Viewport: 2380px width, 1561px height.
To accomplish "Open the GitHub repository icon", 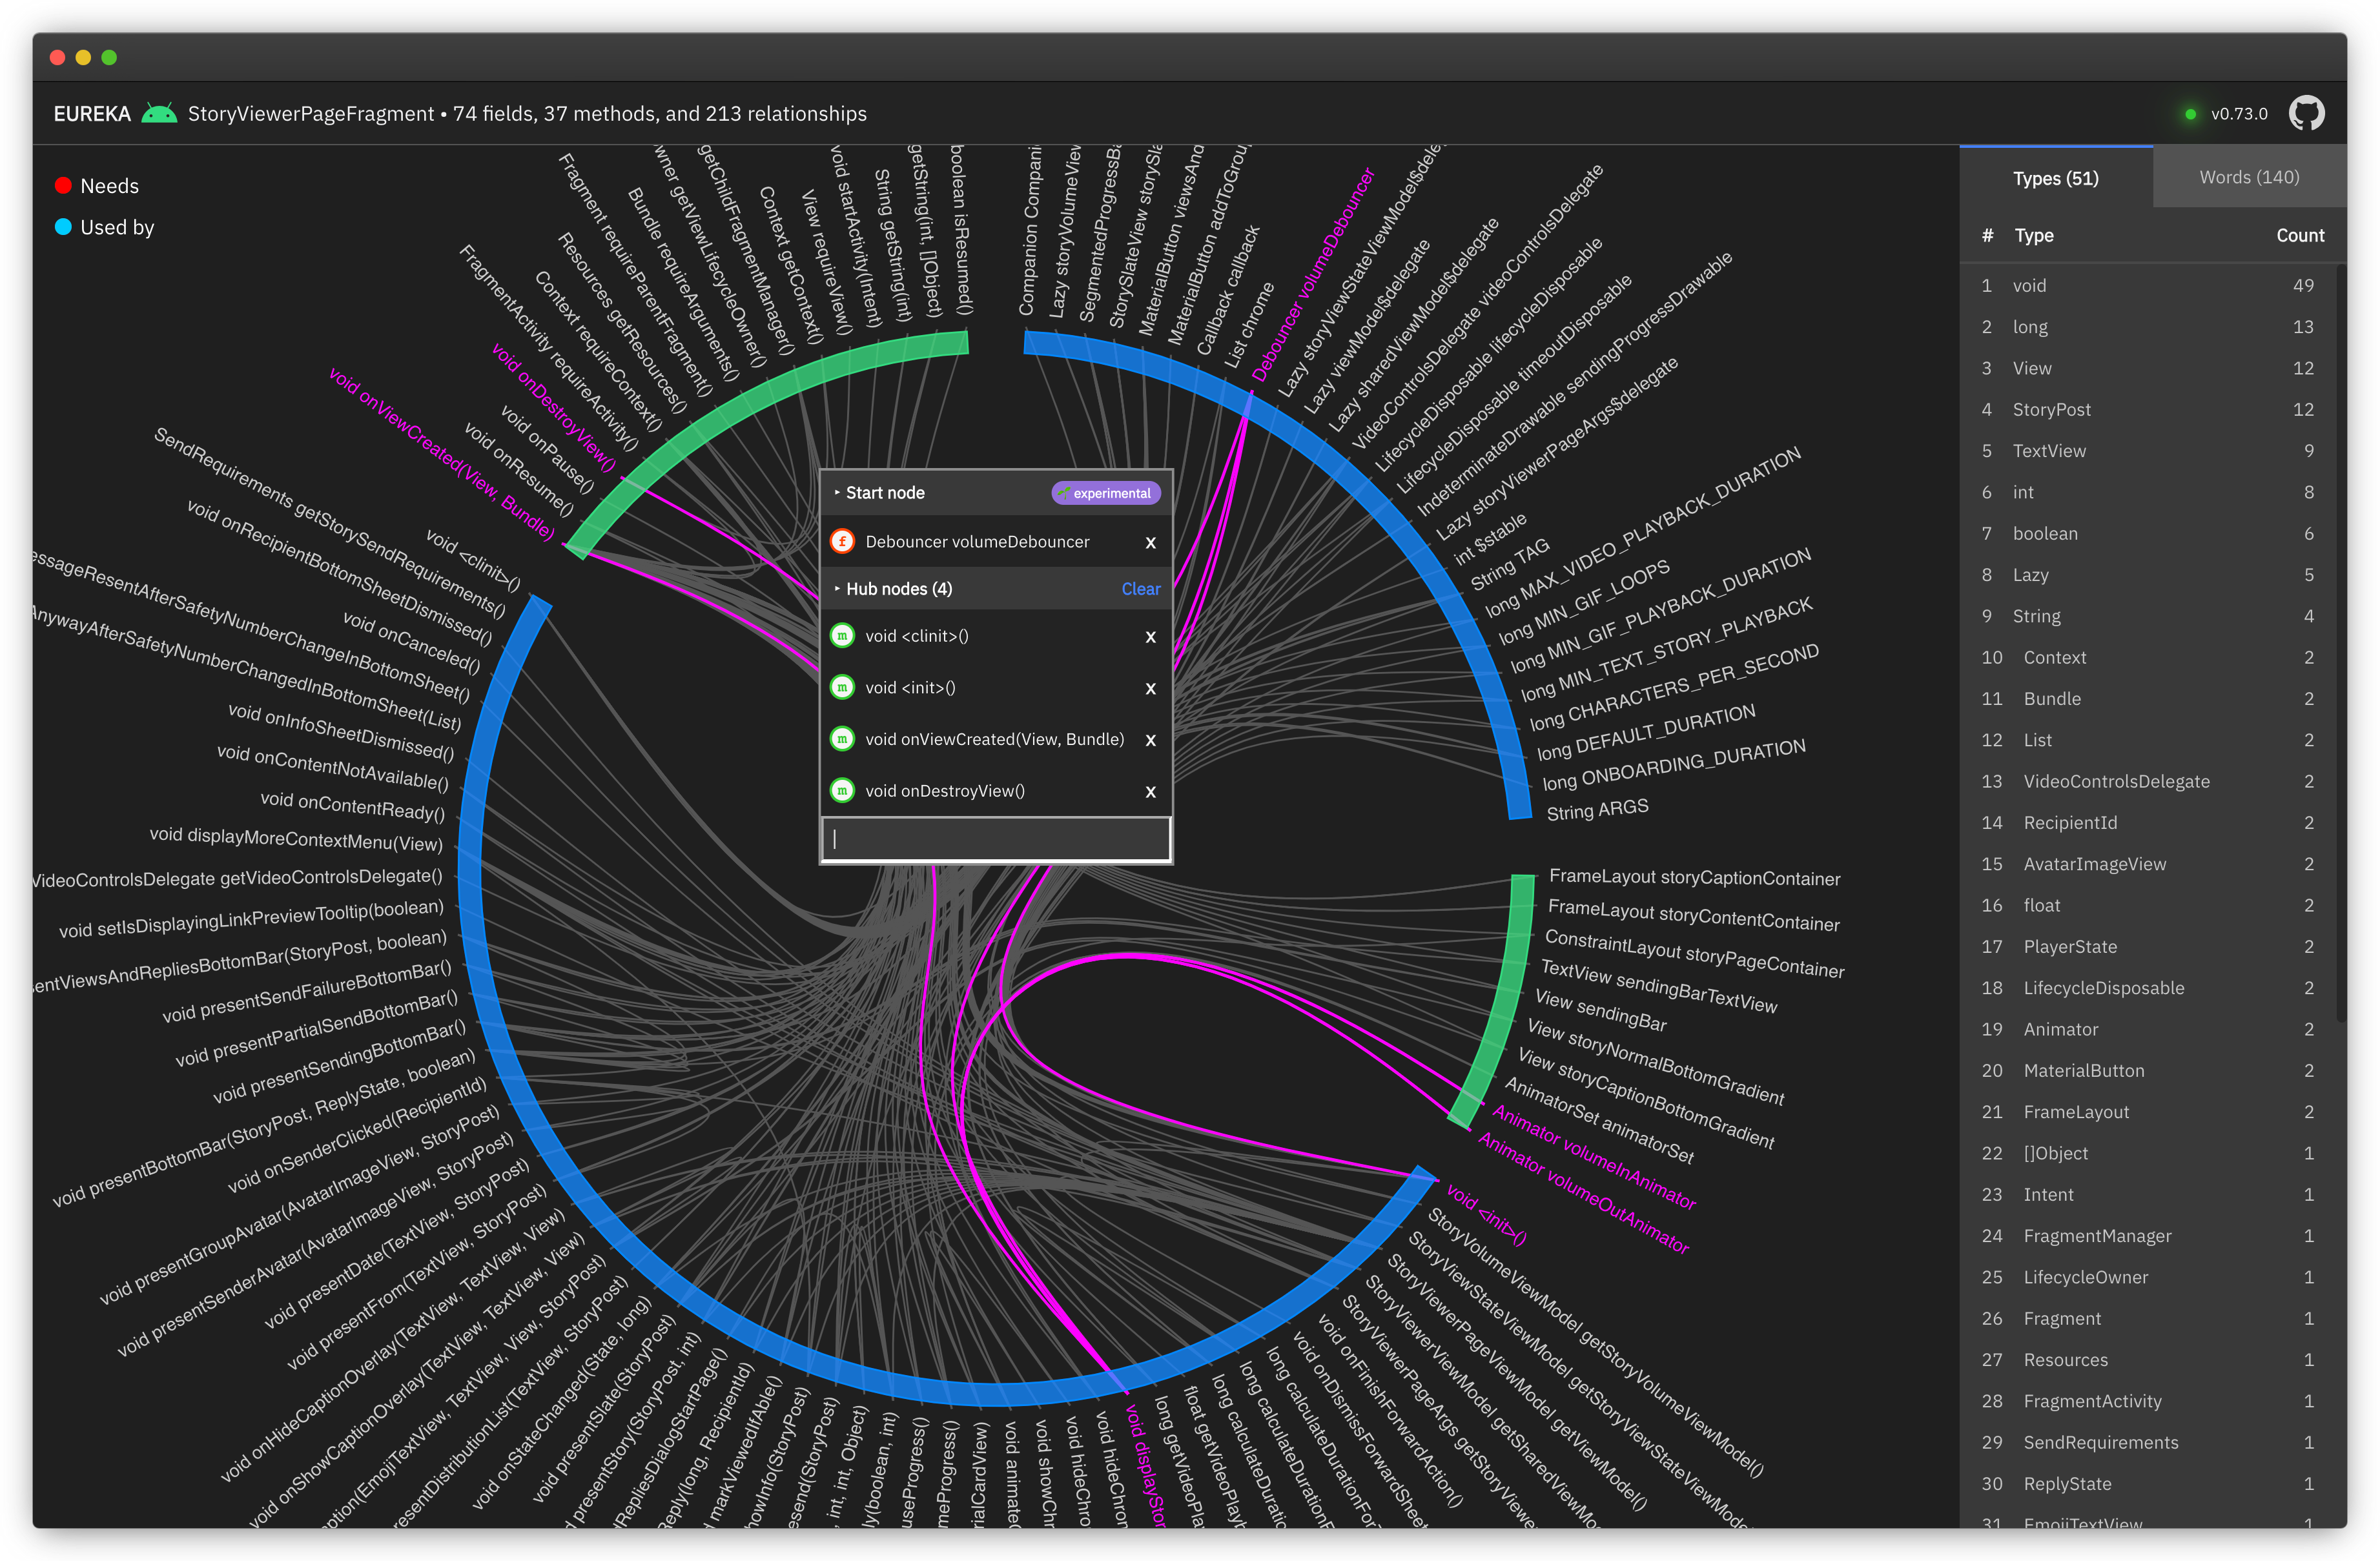I will coord(2306,114).
